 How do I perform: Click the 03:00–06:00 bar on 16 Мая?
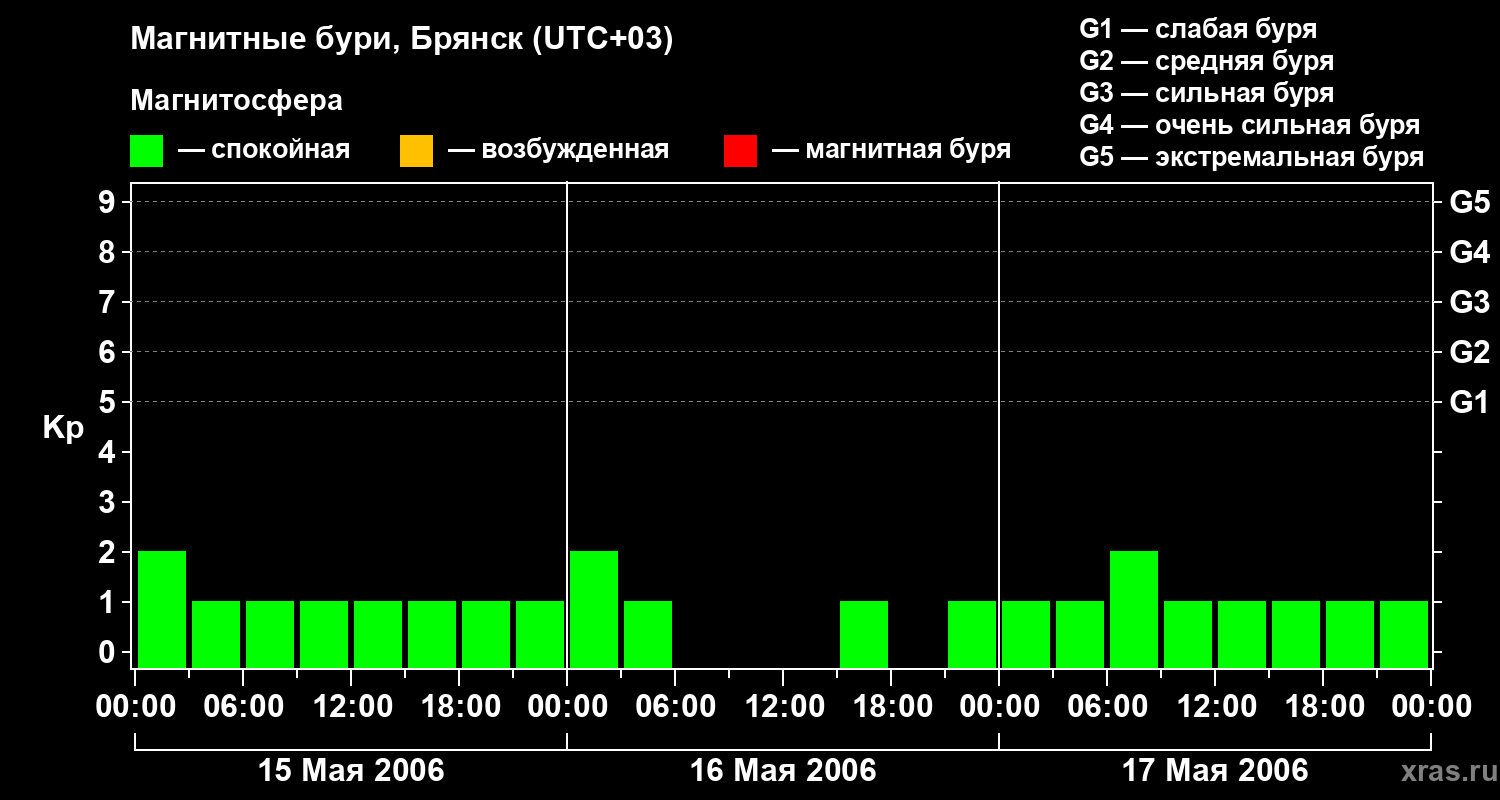point(648,634)
